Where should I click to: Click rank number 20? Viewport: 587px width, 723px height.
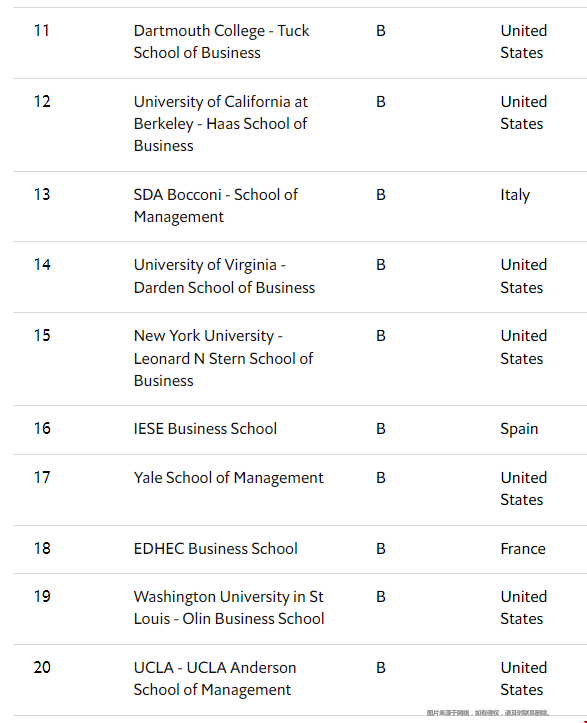(x=42, y=667)
